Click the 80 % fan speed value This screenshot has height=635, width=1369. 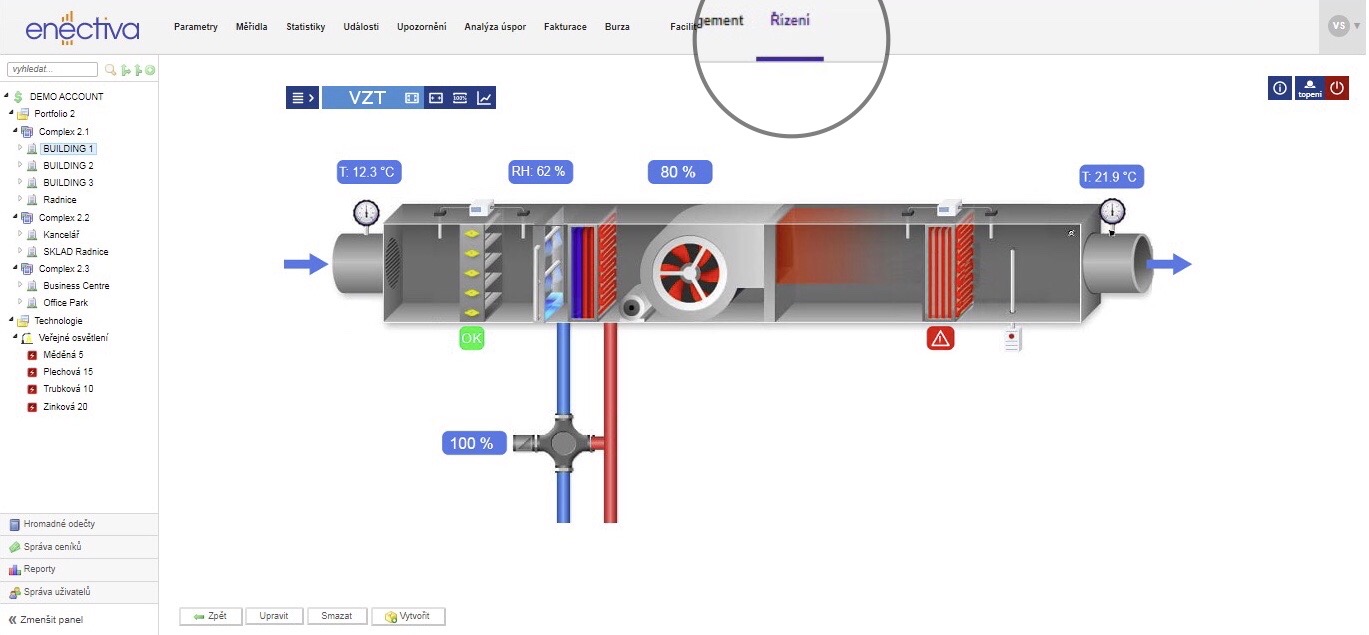[678, 172]
